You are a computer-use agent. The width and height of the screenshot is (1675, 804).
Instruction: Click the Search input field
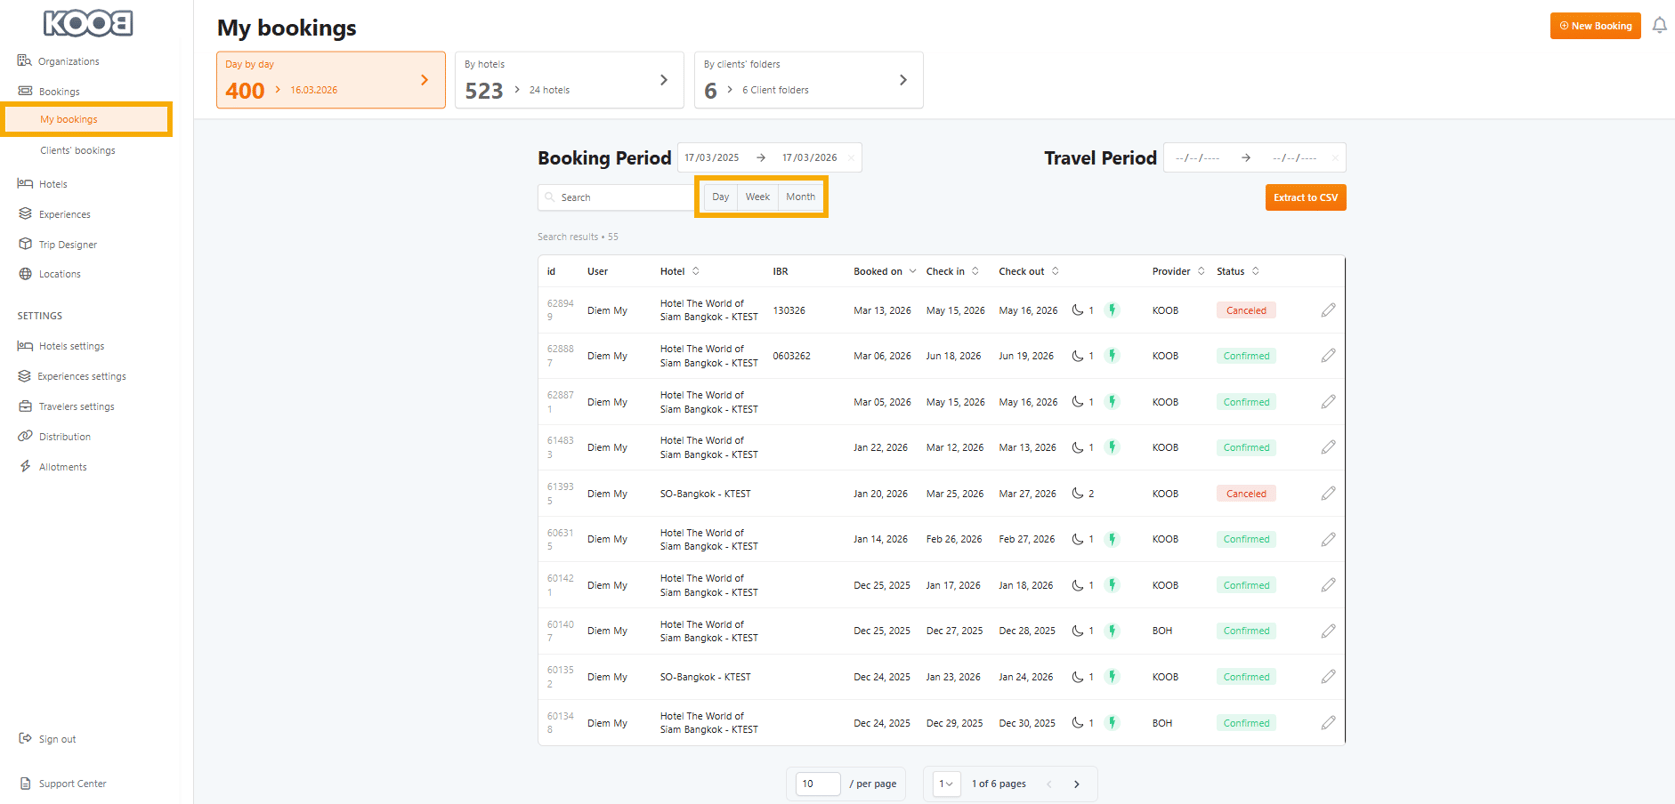(x=615, y=197)
